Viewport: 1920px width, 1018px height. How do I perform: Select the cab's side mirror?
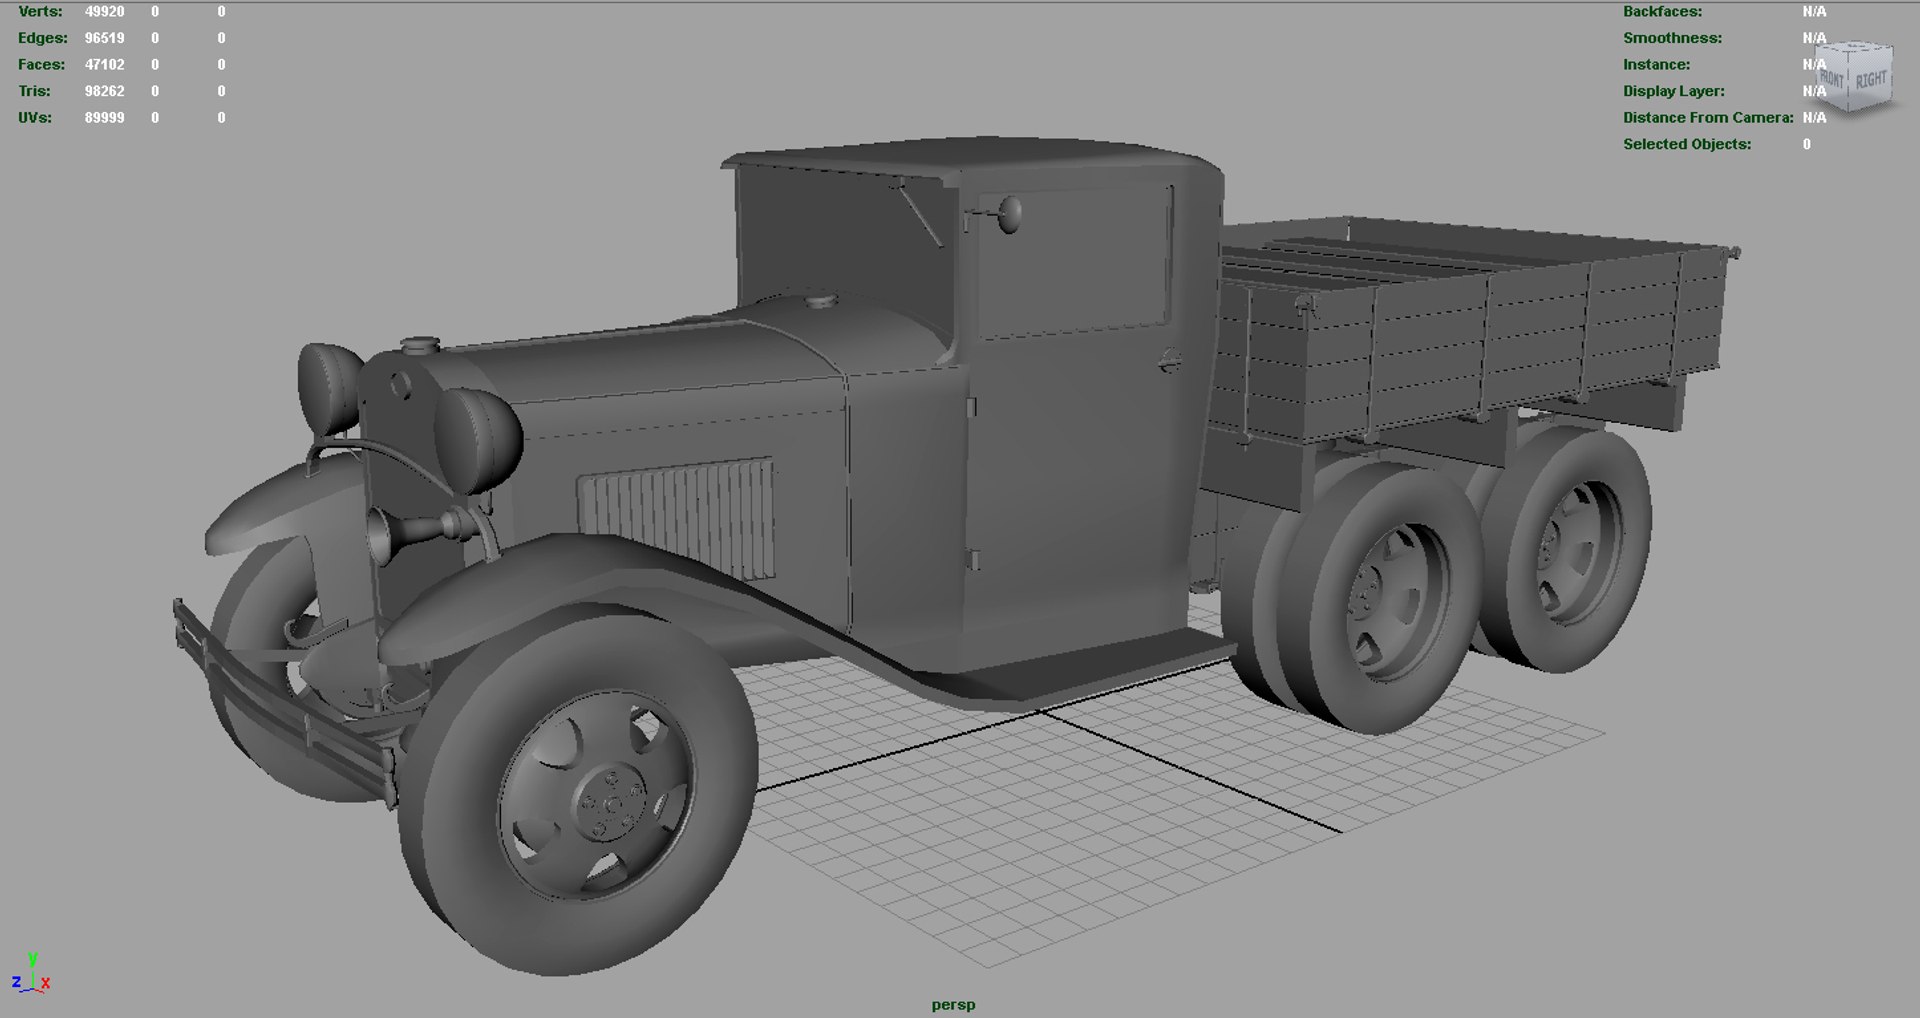tap(1008, 214)
